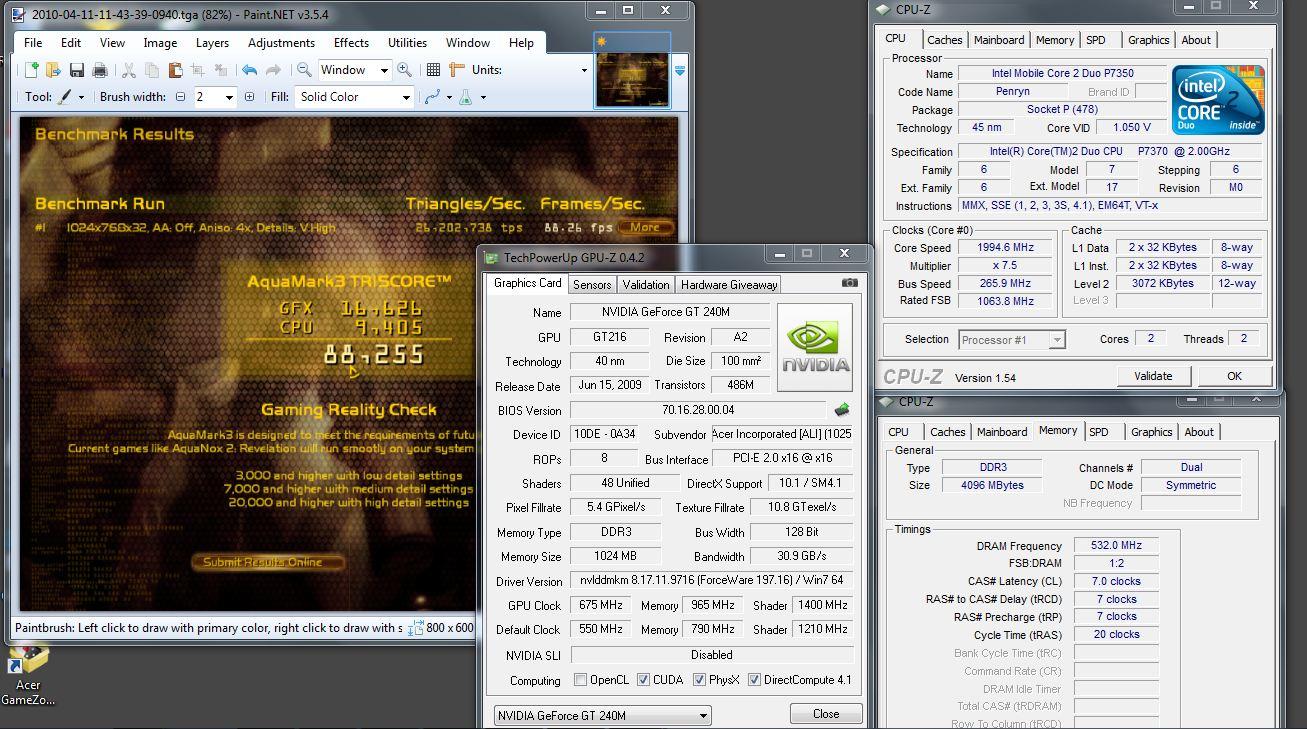Switch to the Sensors tab in GPU-Z

tap(592, 285)
